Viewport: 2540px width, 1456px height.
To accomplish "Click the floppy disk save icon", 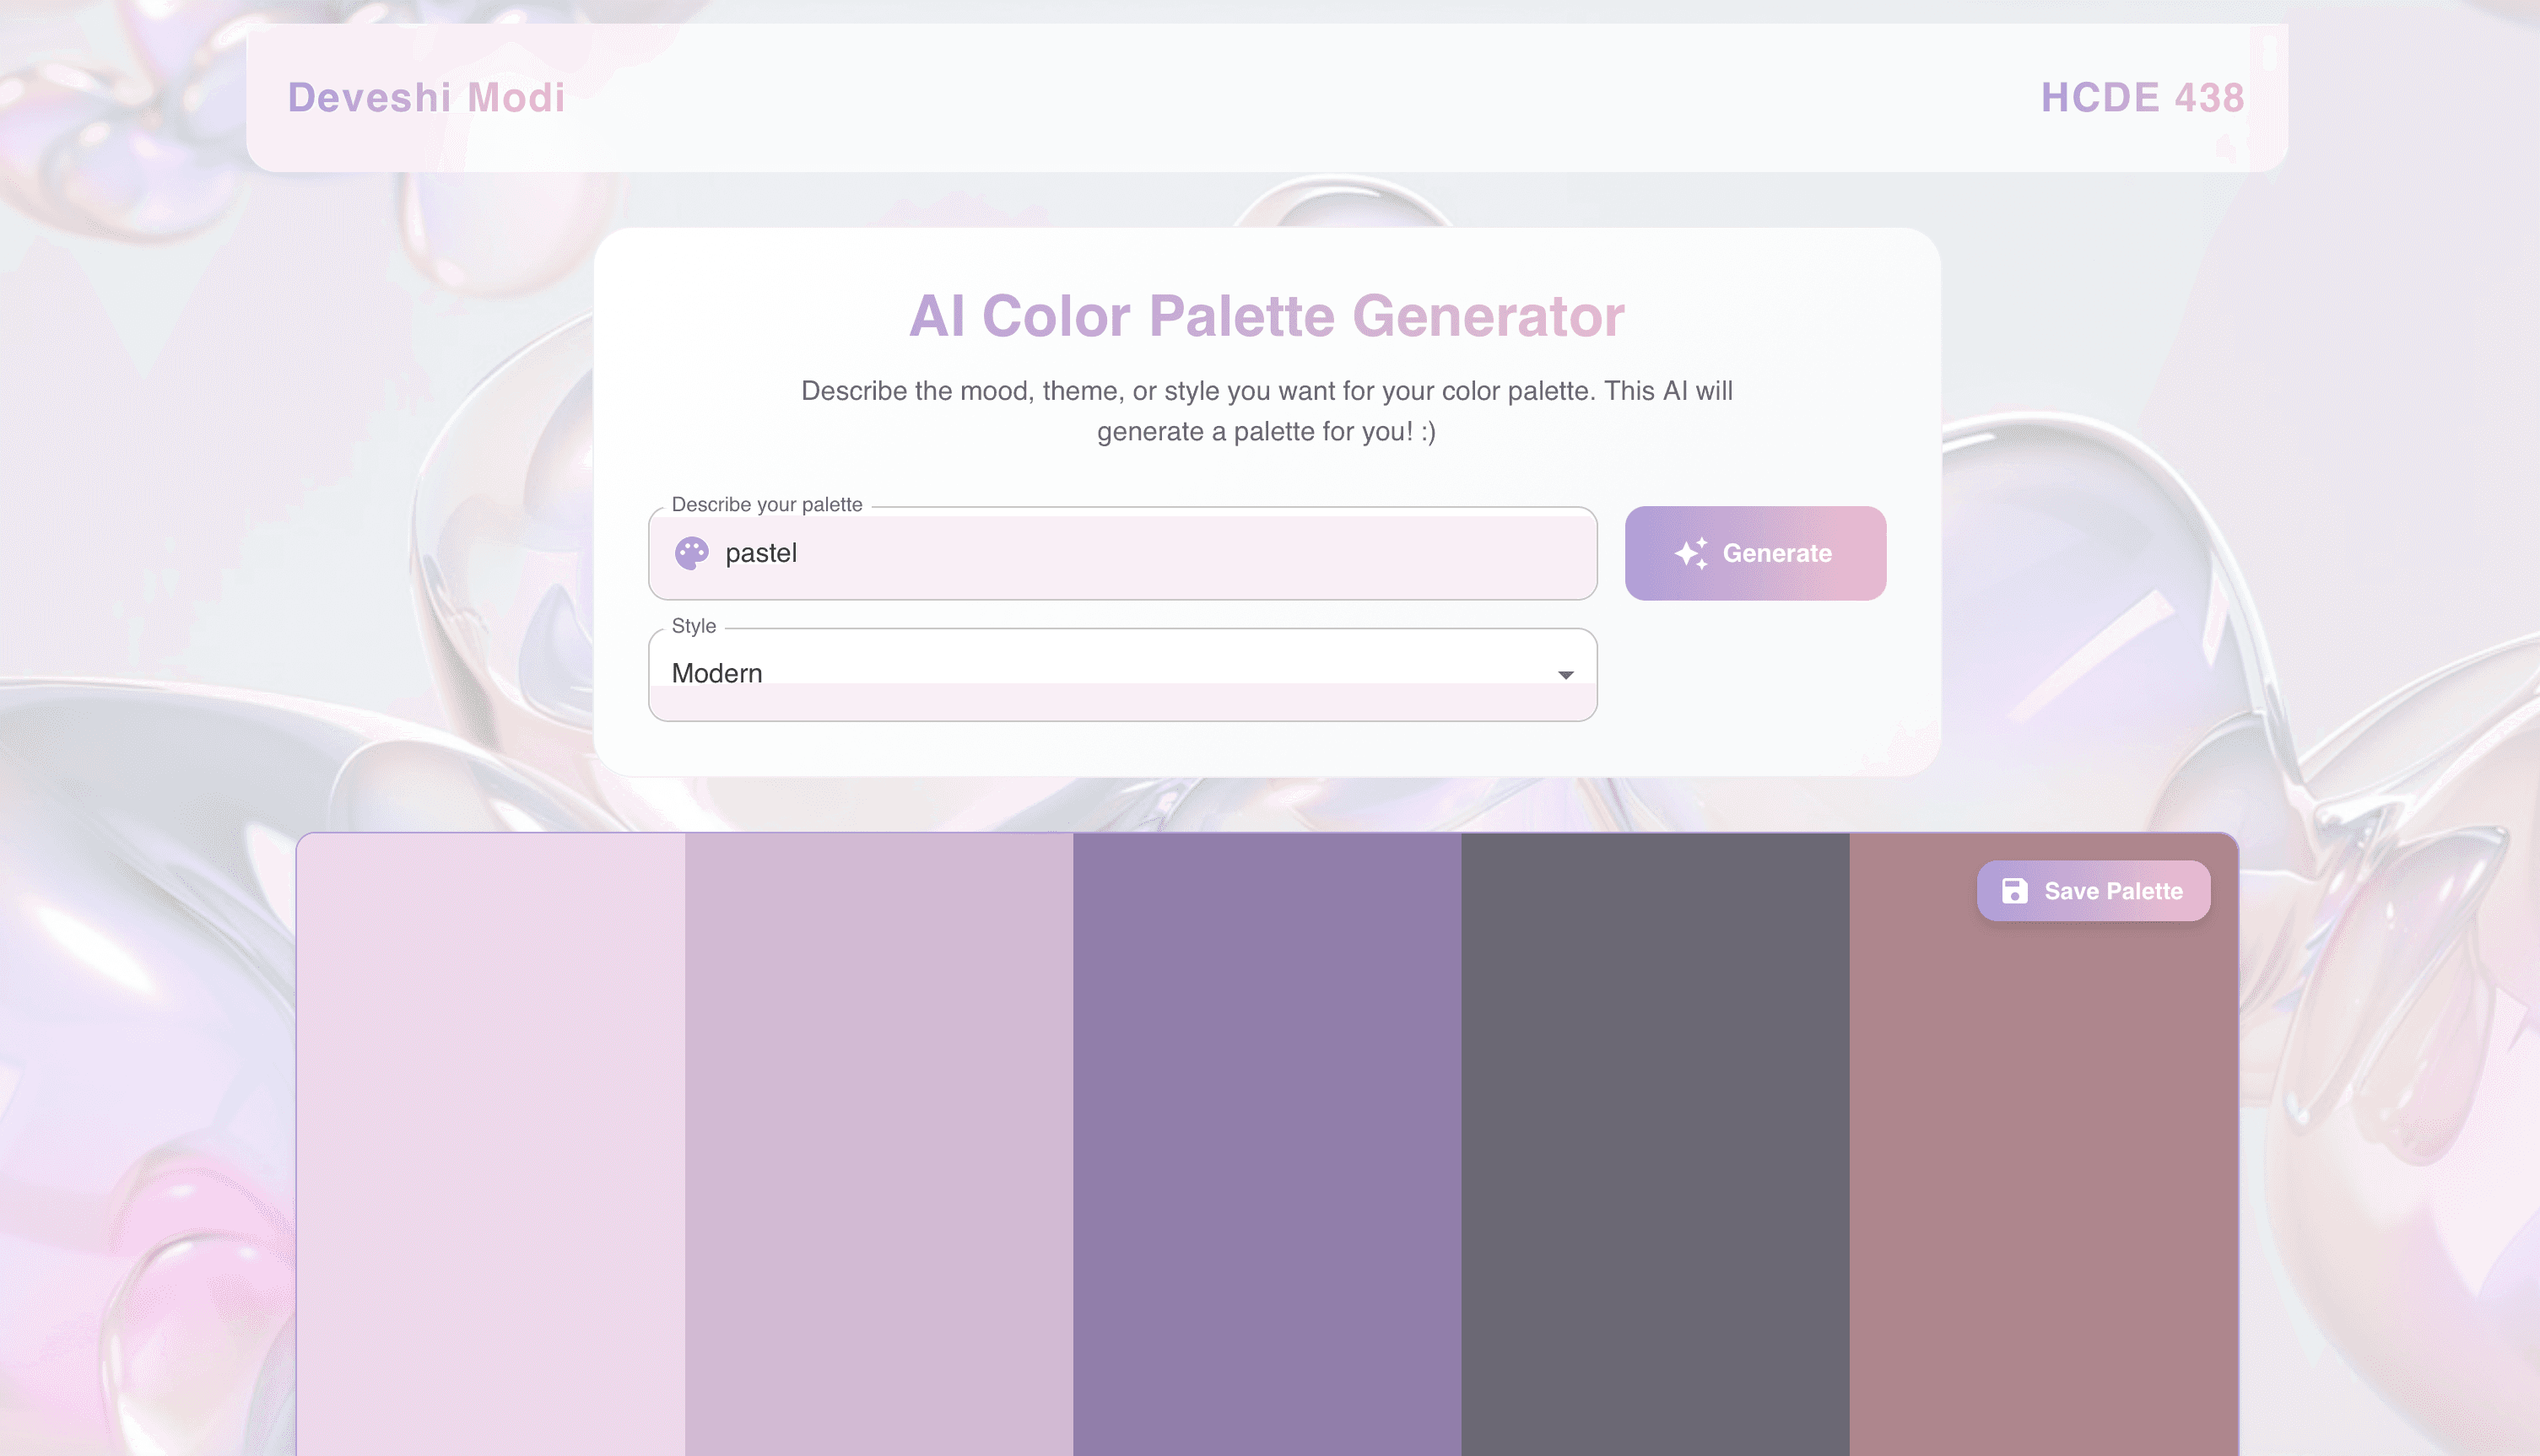I will [x=2014, y=891].
